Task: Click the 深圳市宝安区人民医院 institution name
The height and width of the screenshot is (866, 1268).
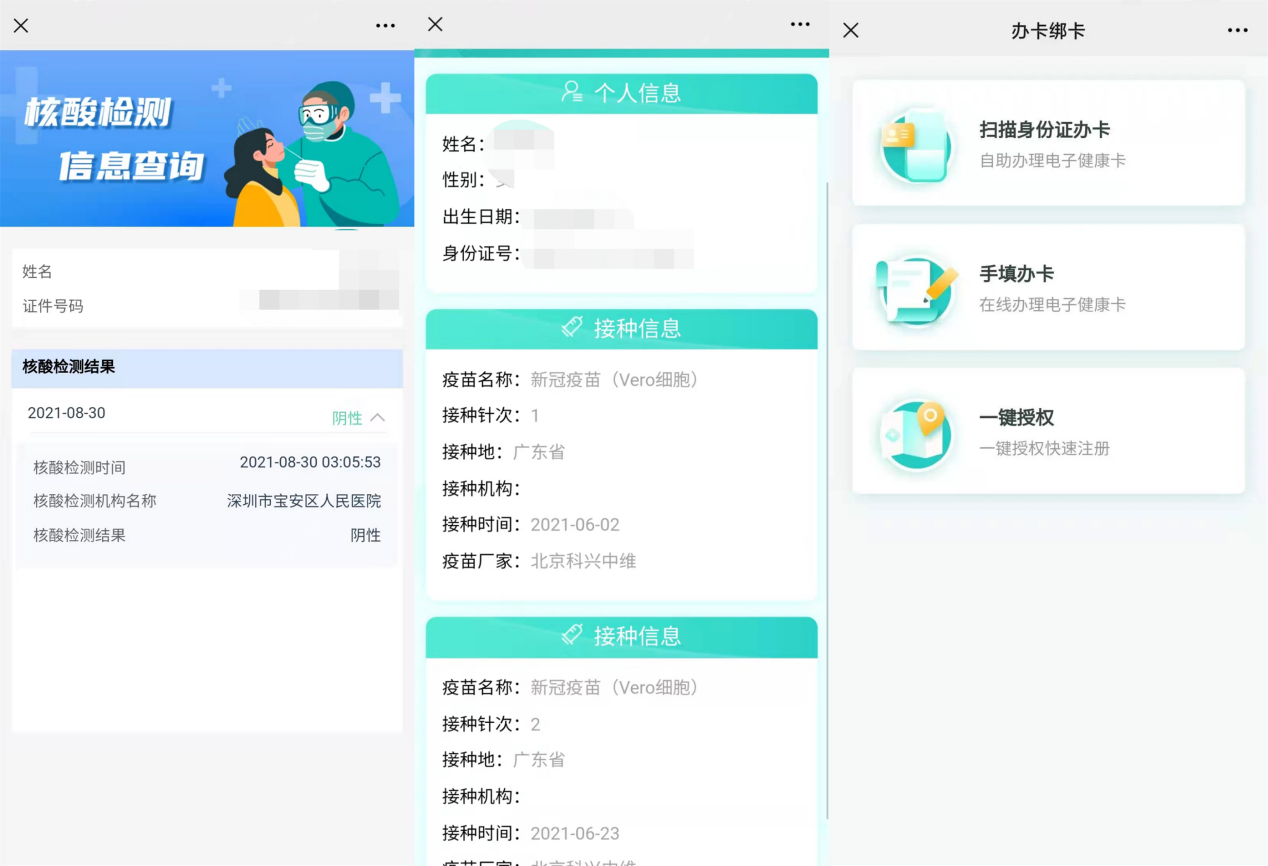Action: click(x=304, y=501)
